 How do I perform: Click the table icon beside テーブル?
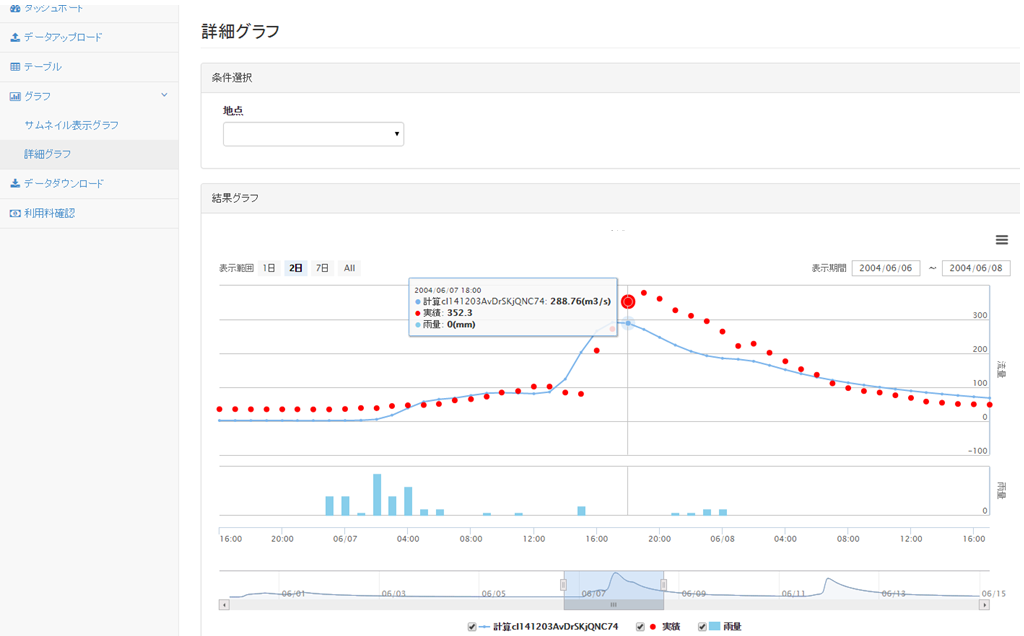click(15, 67)
